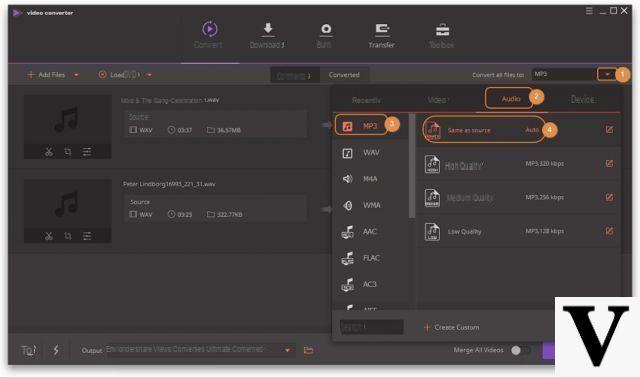Edit the Low Quality MP3 preset
The width and height of the screenshot is (640, 377).
point(609,231)
